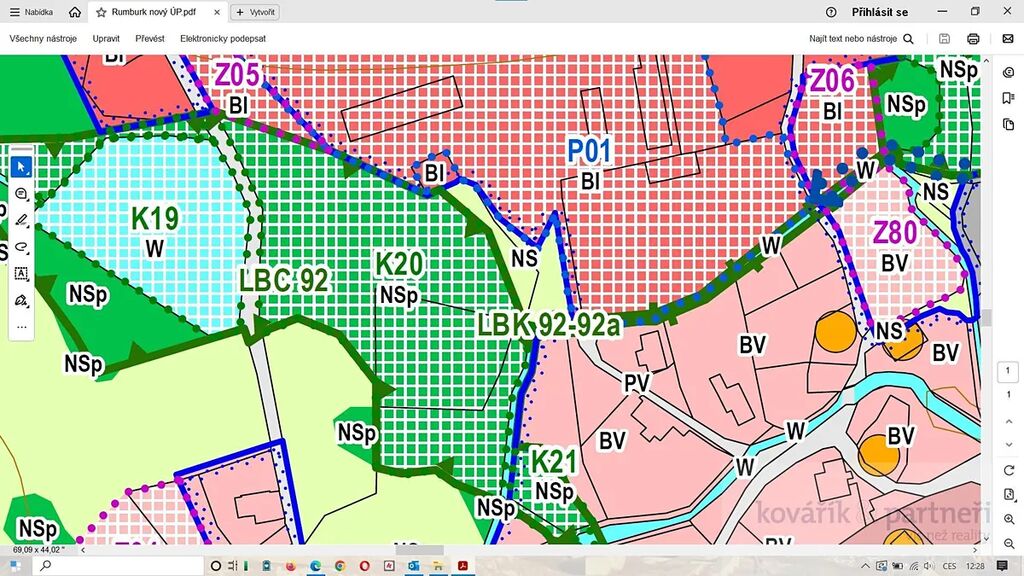Print the document with printer icon

tap(973, 39)
